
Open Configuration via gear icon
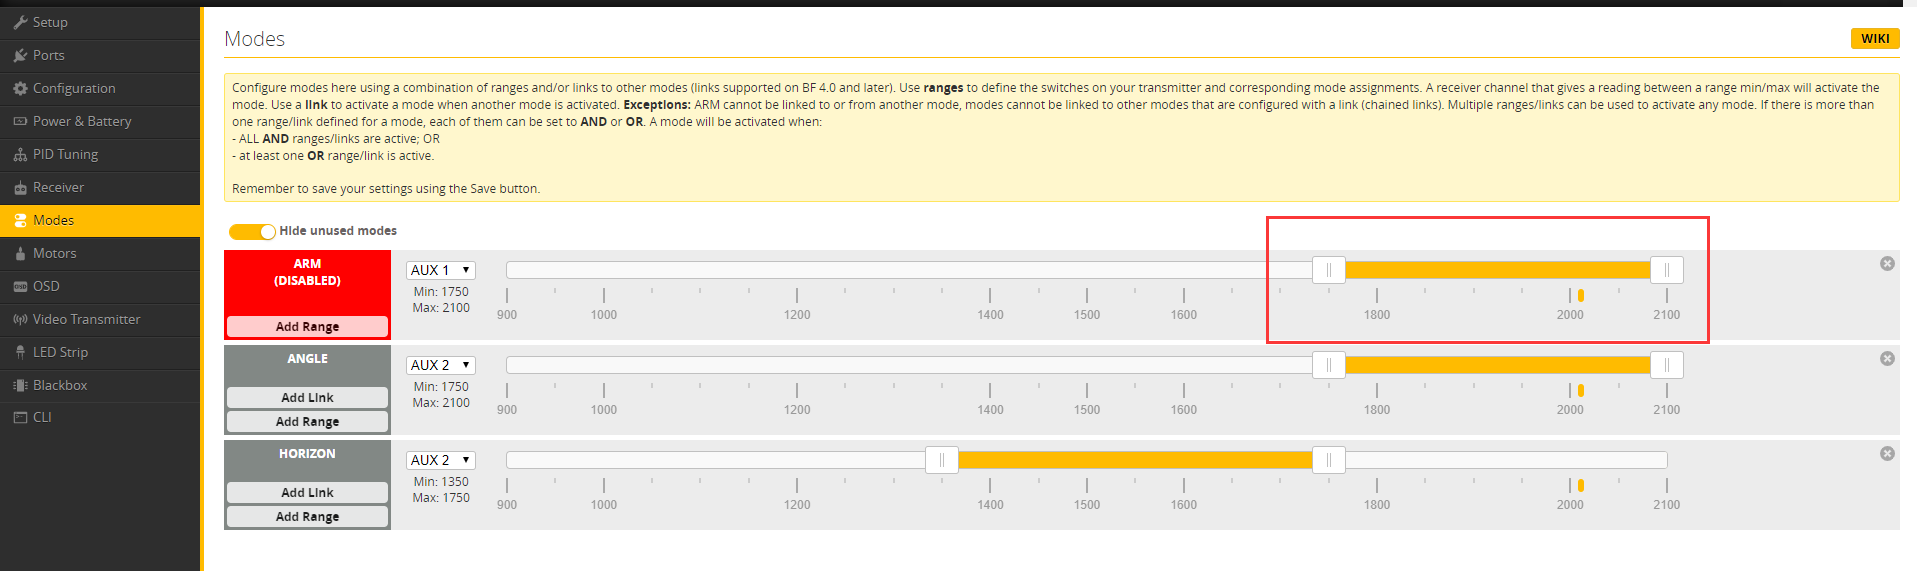(20, 88)
